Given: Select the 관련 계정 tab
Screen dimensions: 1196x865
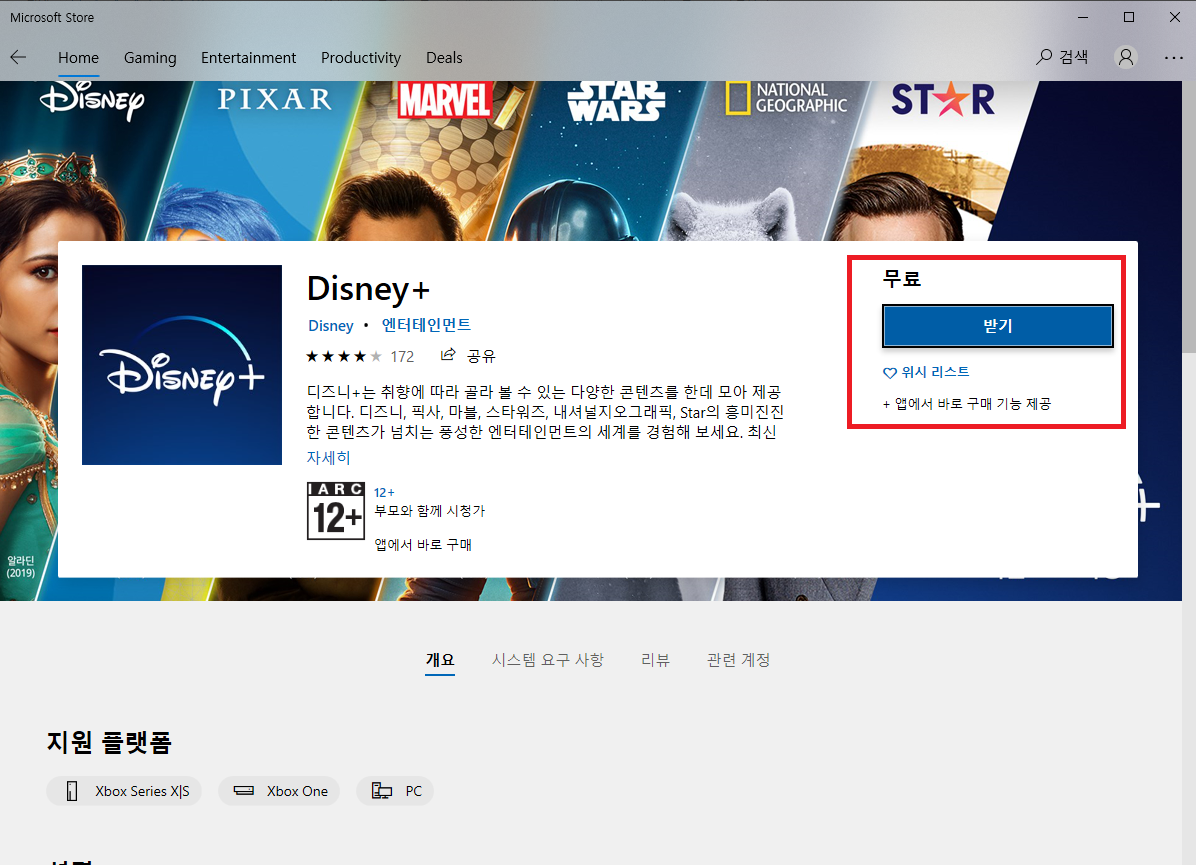Looking at the screenshot, I should [738, 660].
